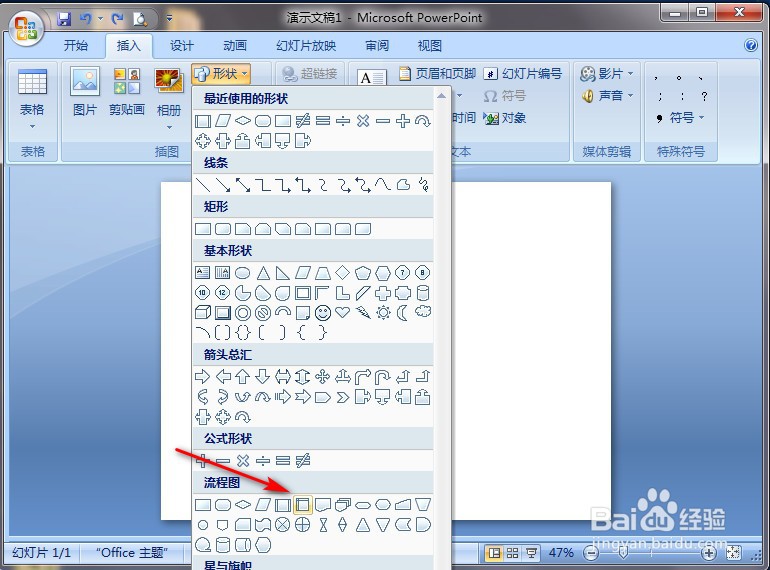Open the quick access toolbar customize arrow
Image resolution: width=770 pixels, height=570 pixels.
click(169, 19)
